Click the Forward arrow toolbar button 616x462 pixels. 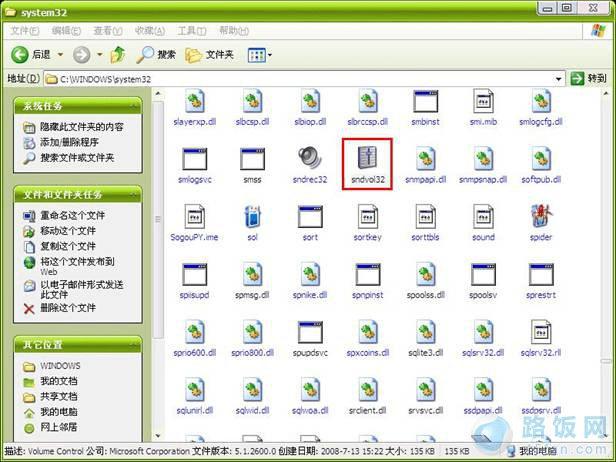[x=82, y=55]
